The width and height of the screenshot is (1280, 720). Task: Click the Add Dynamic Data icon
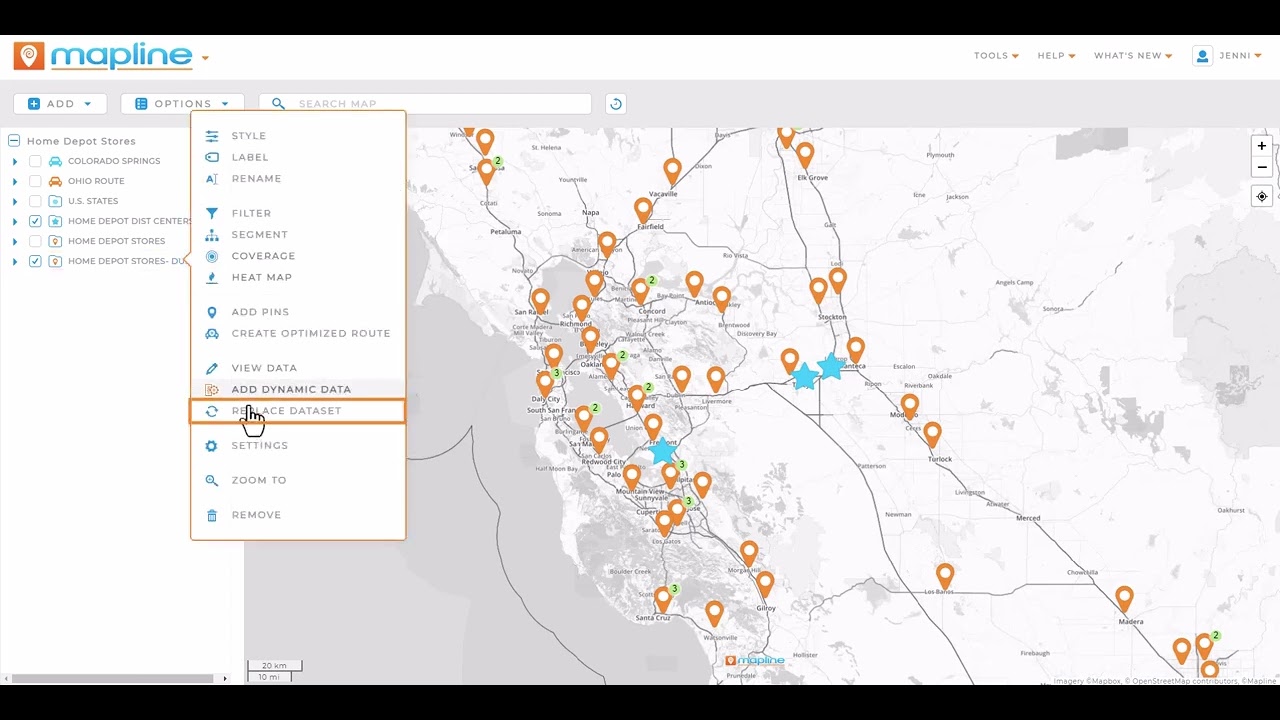tap(212, 390)
